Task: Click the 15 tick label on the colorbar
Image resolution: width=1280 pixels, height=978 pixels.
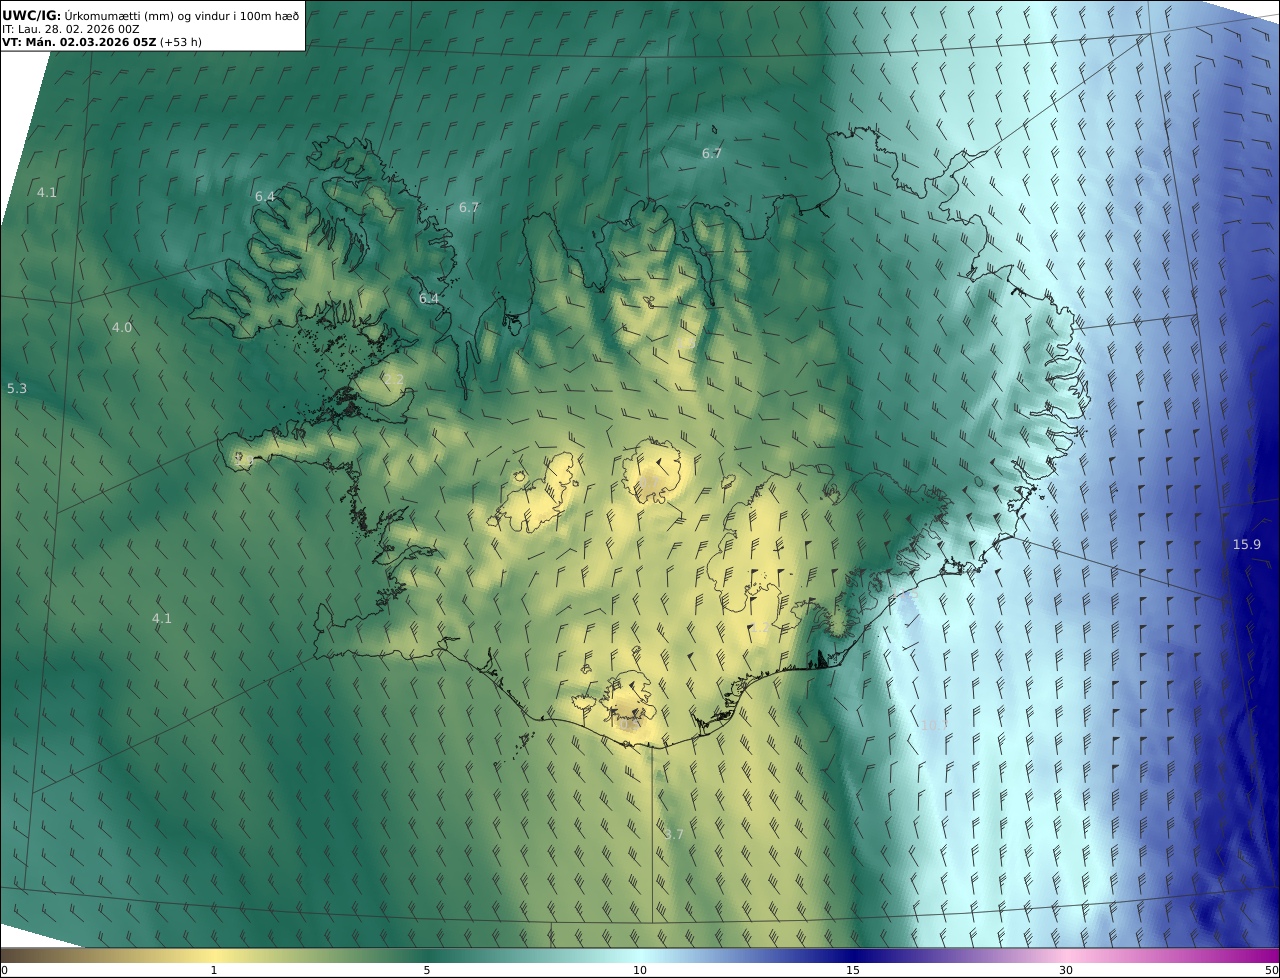Action: (853, 970)
